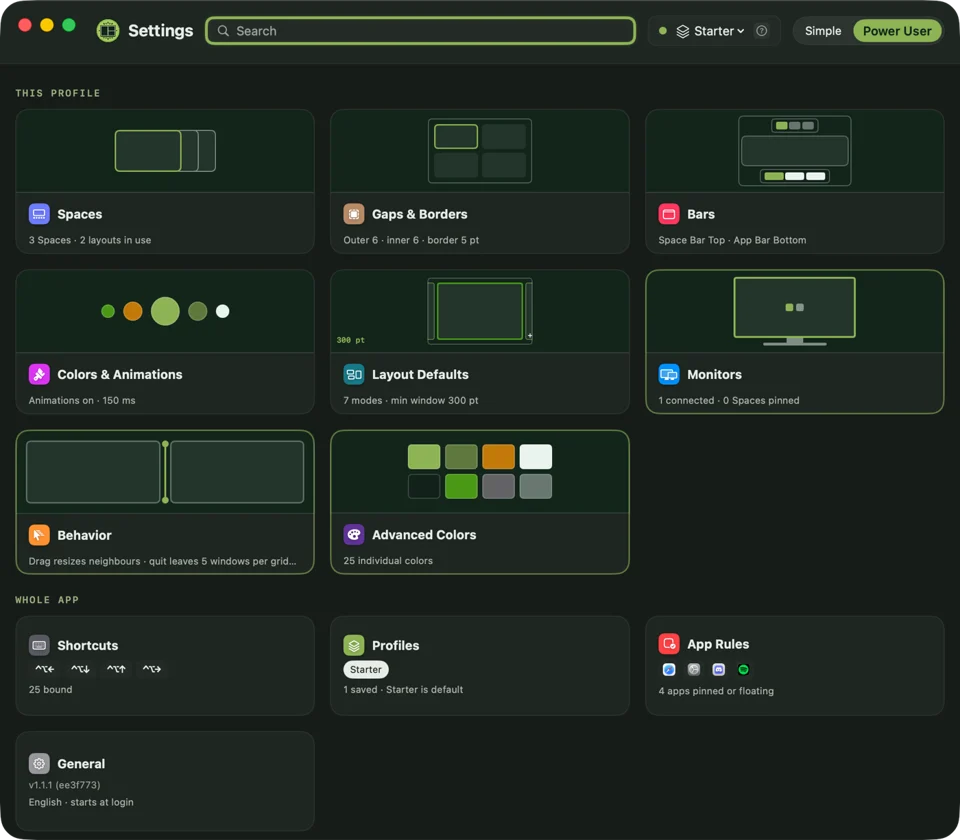Click the Behavior split divider handle
Image resolution: width=960 pixels, height=840 pixels.
(165, 472)
